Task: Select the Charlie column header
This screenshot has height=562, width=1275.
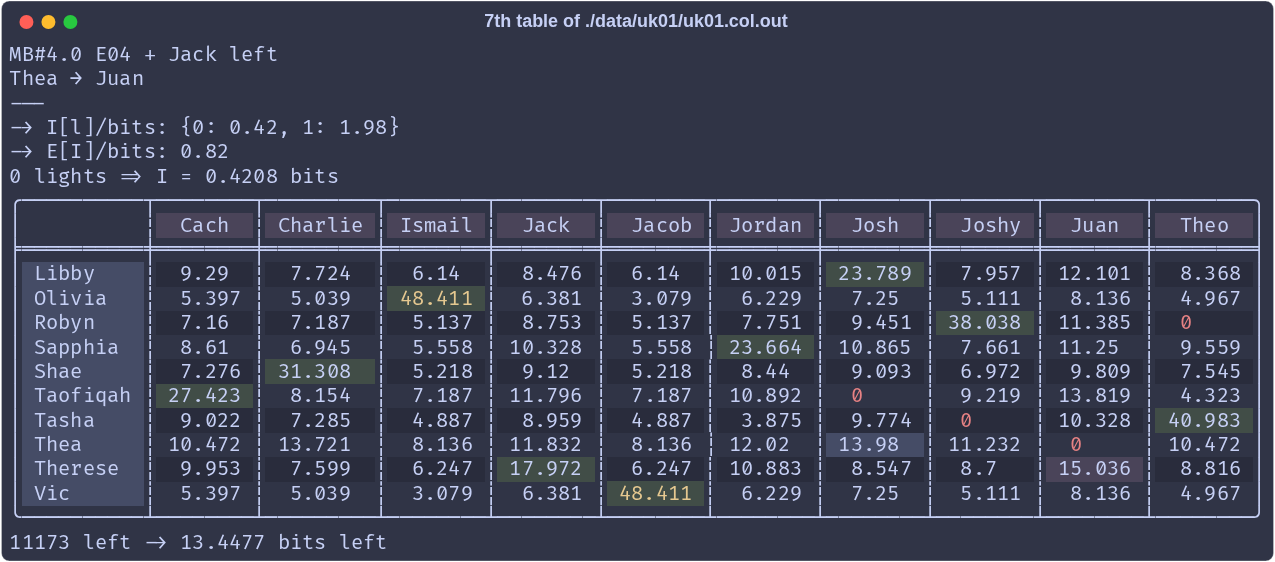Action: (x=320, y=225)
